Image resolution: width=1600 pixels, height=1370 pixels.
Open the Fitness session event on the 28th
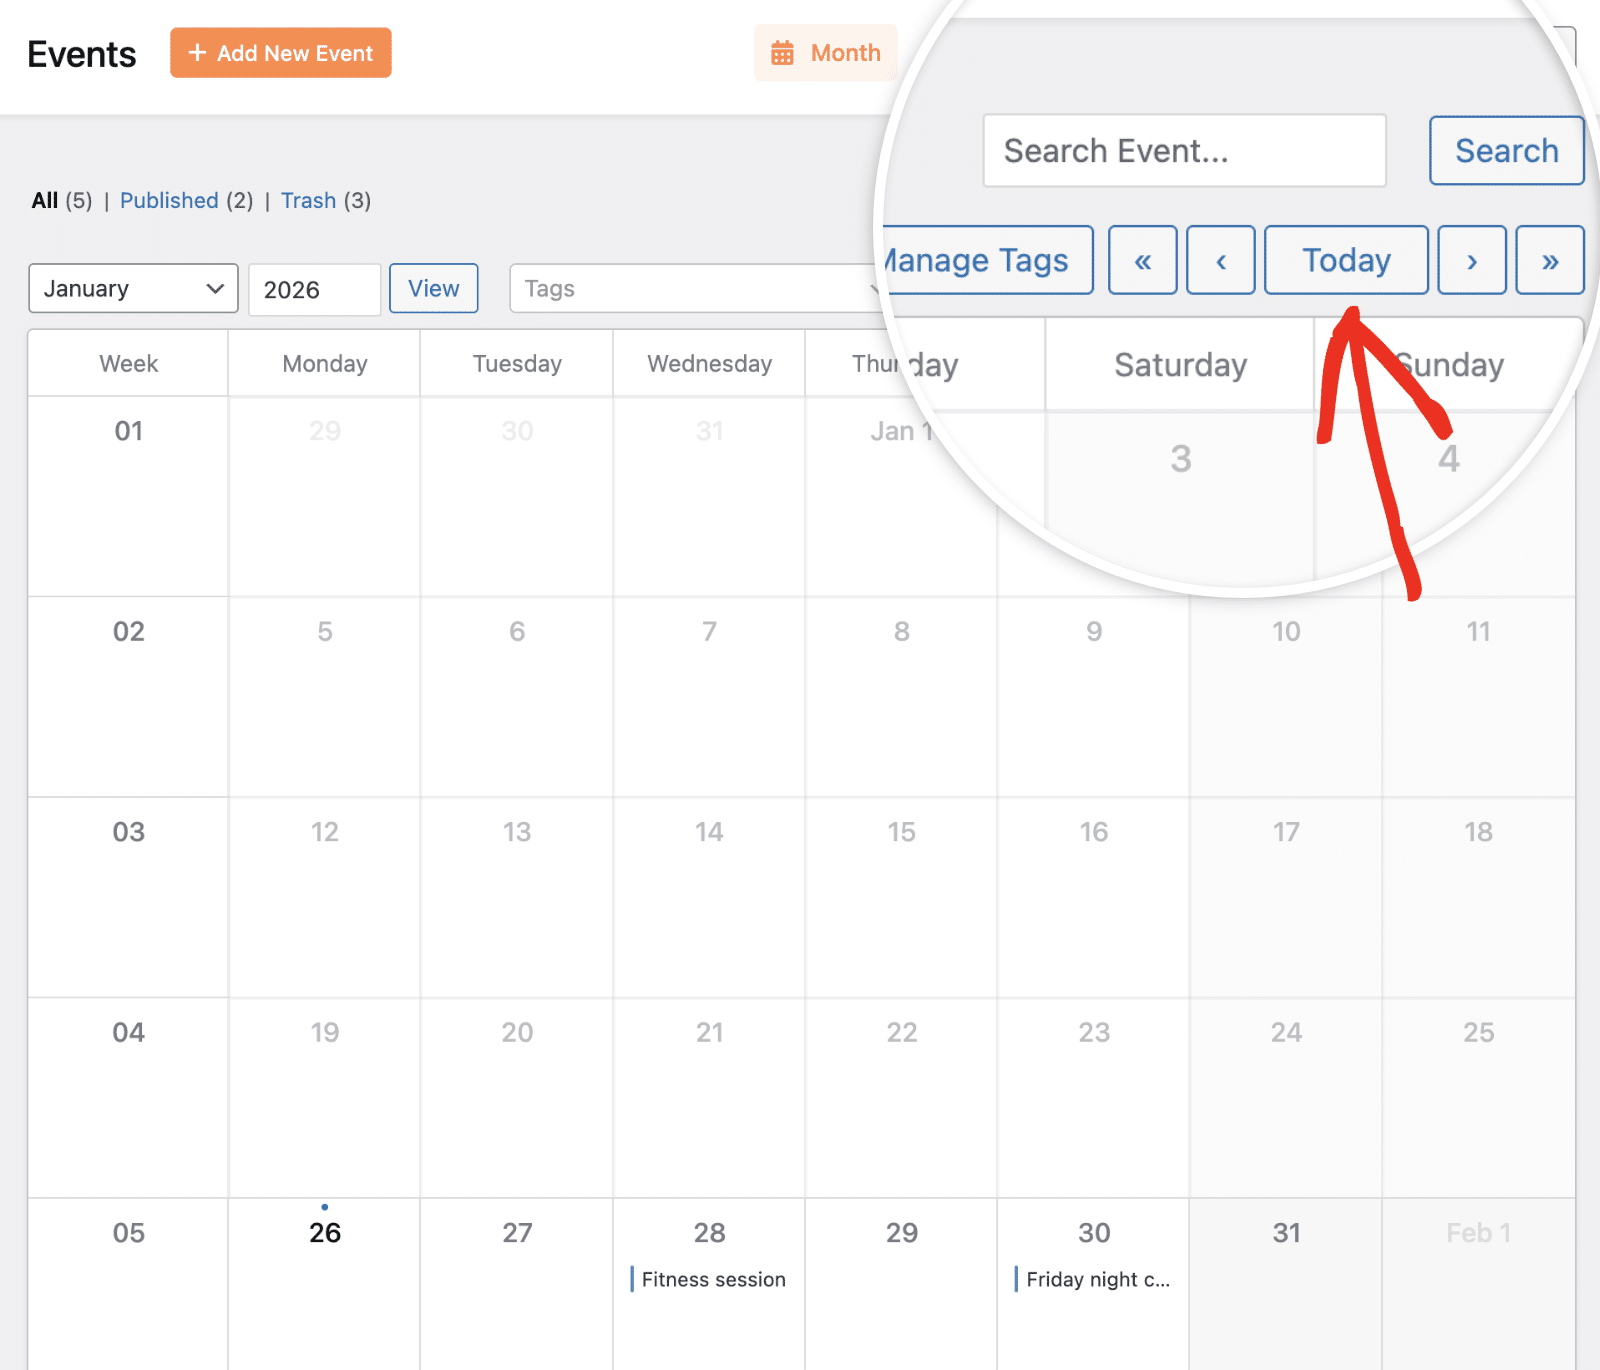click(712, 1279)
